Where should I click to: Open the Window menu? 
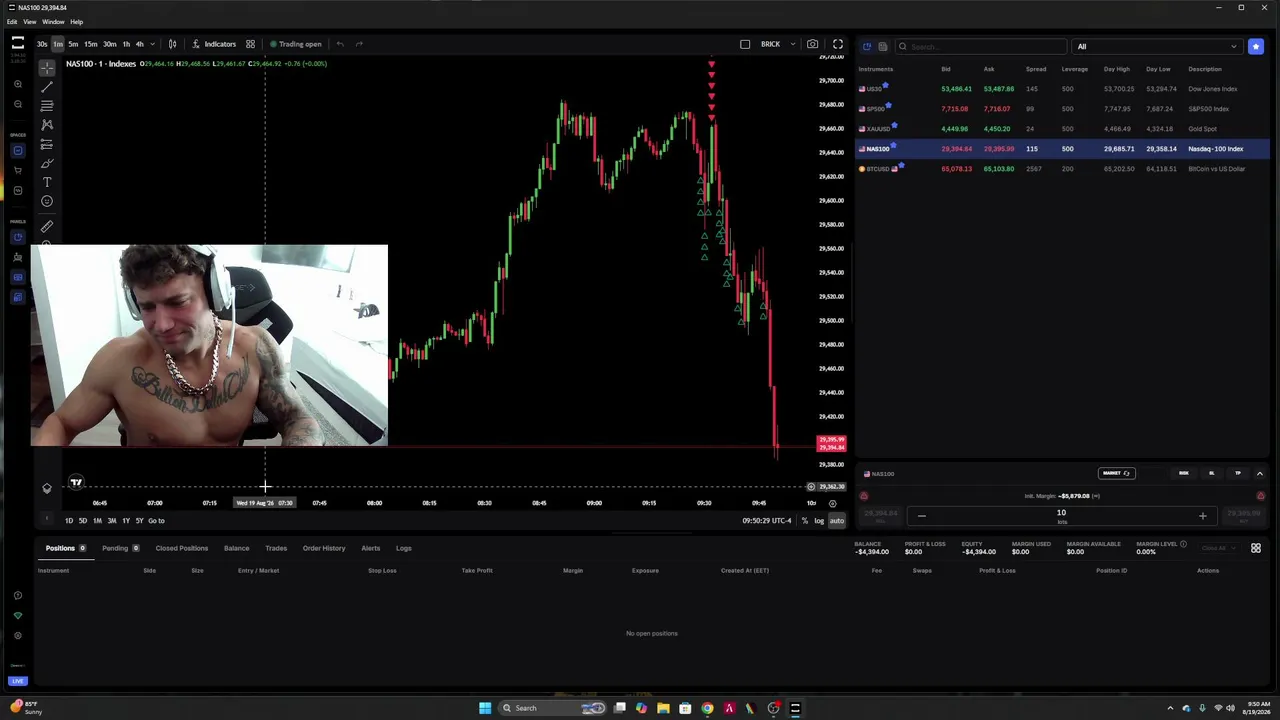coord(53,21)
